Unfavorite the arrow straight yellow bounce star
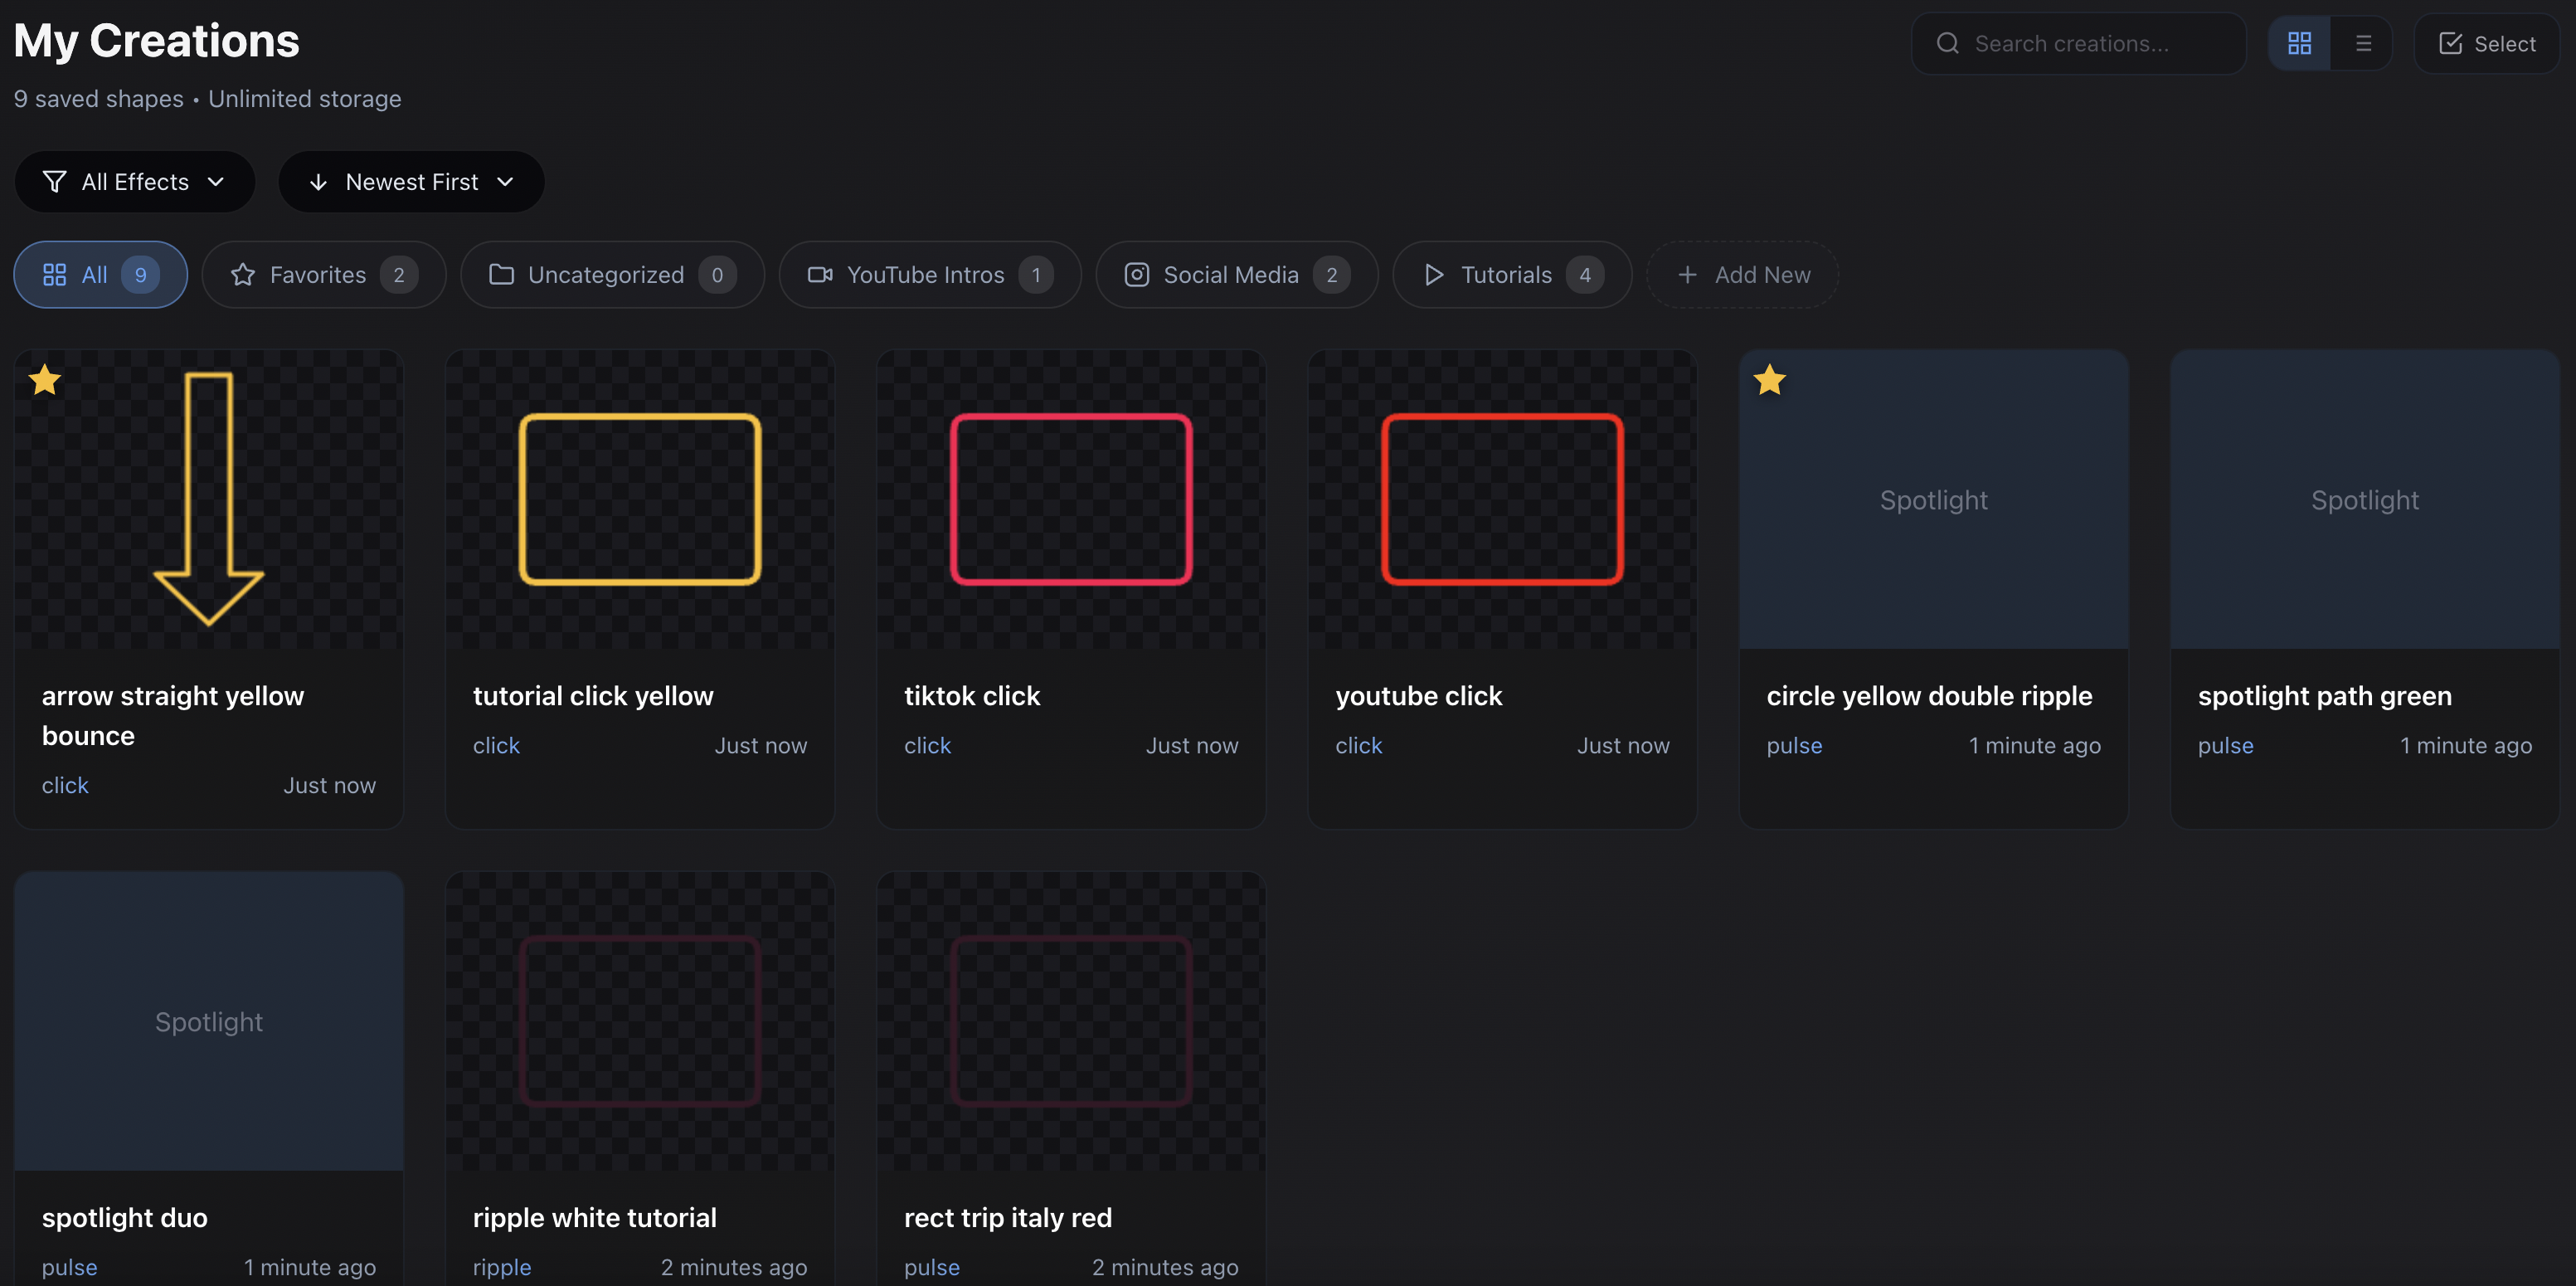 (45, 380)
